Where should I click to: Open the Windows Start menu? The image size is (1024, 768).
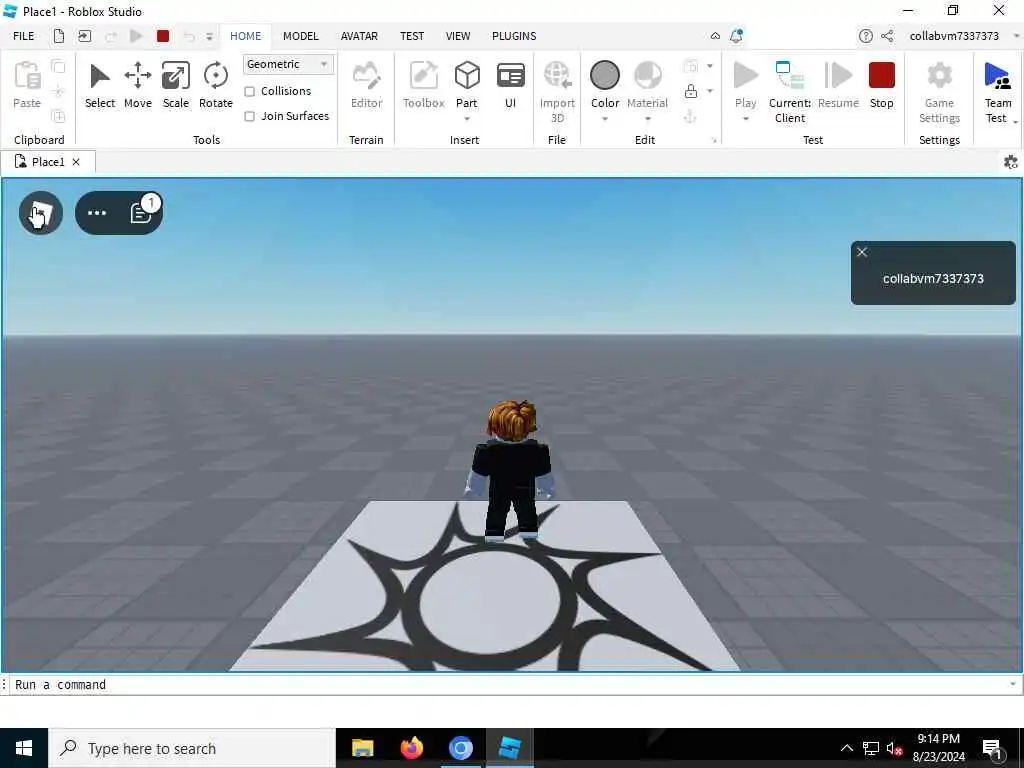pyautogui.click(x=24, y=748)
